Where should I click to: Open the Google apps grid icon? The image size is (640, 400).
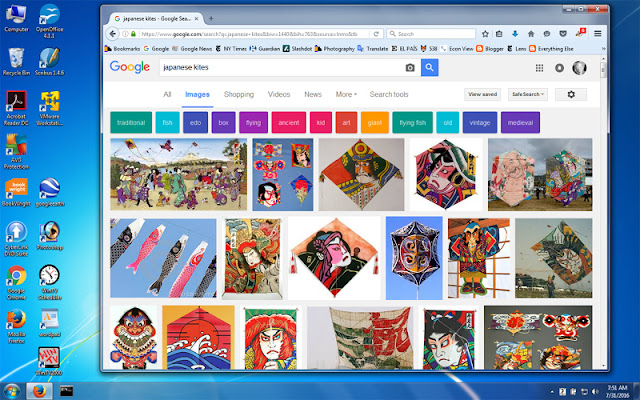(x=539, y=68)
